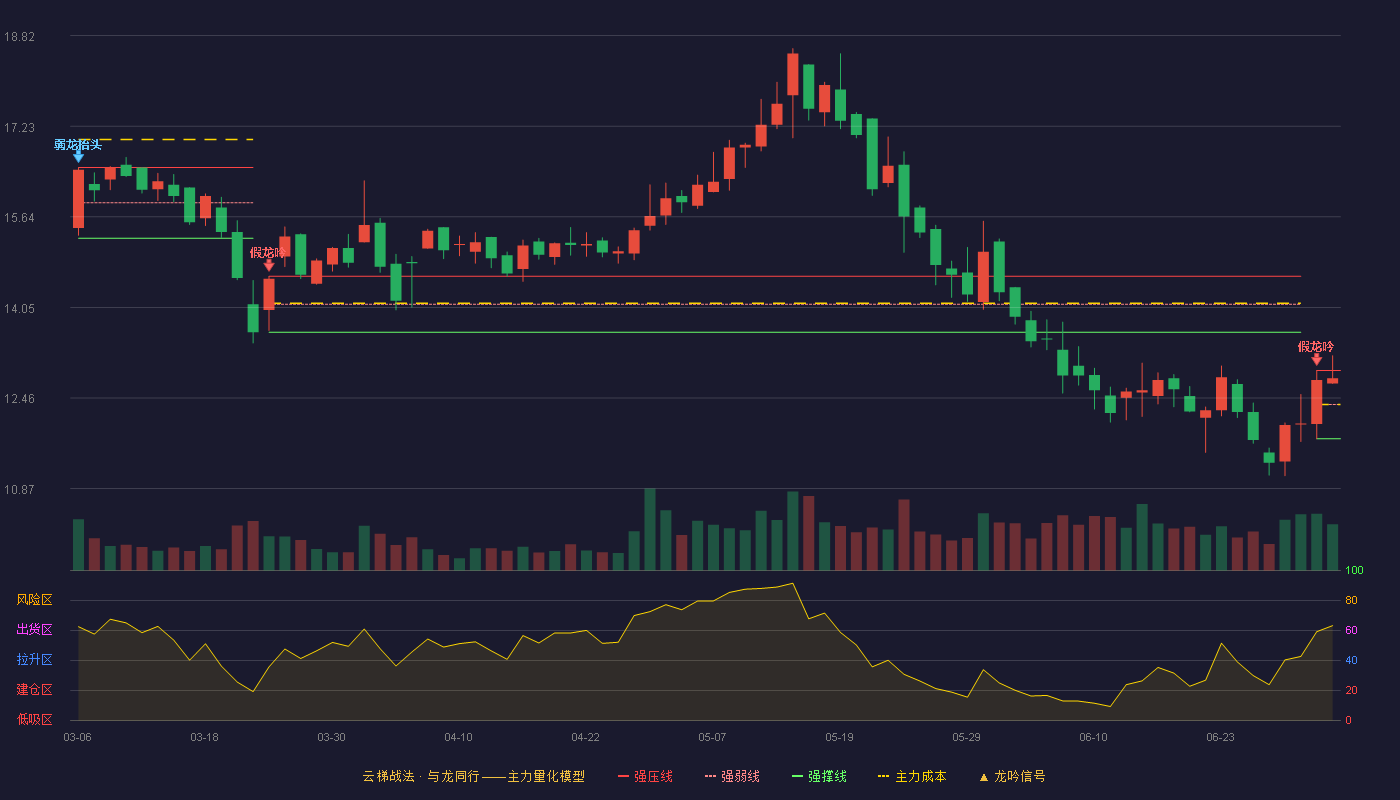The image size is (1400, 800).
Task: Click the red 假龙吟 arrow near 03-18
Action: tap(268, 265)
